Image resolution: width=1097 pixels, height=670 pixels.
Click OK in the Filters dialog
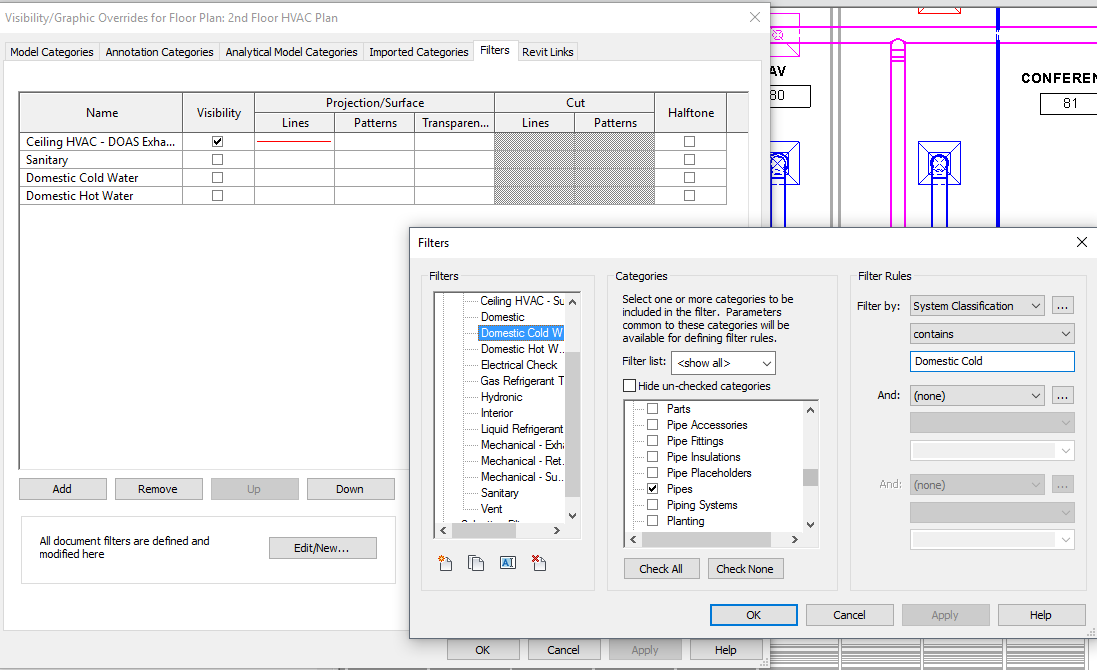click(753, 615)
